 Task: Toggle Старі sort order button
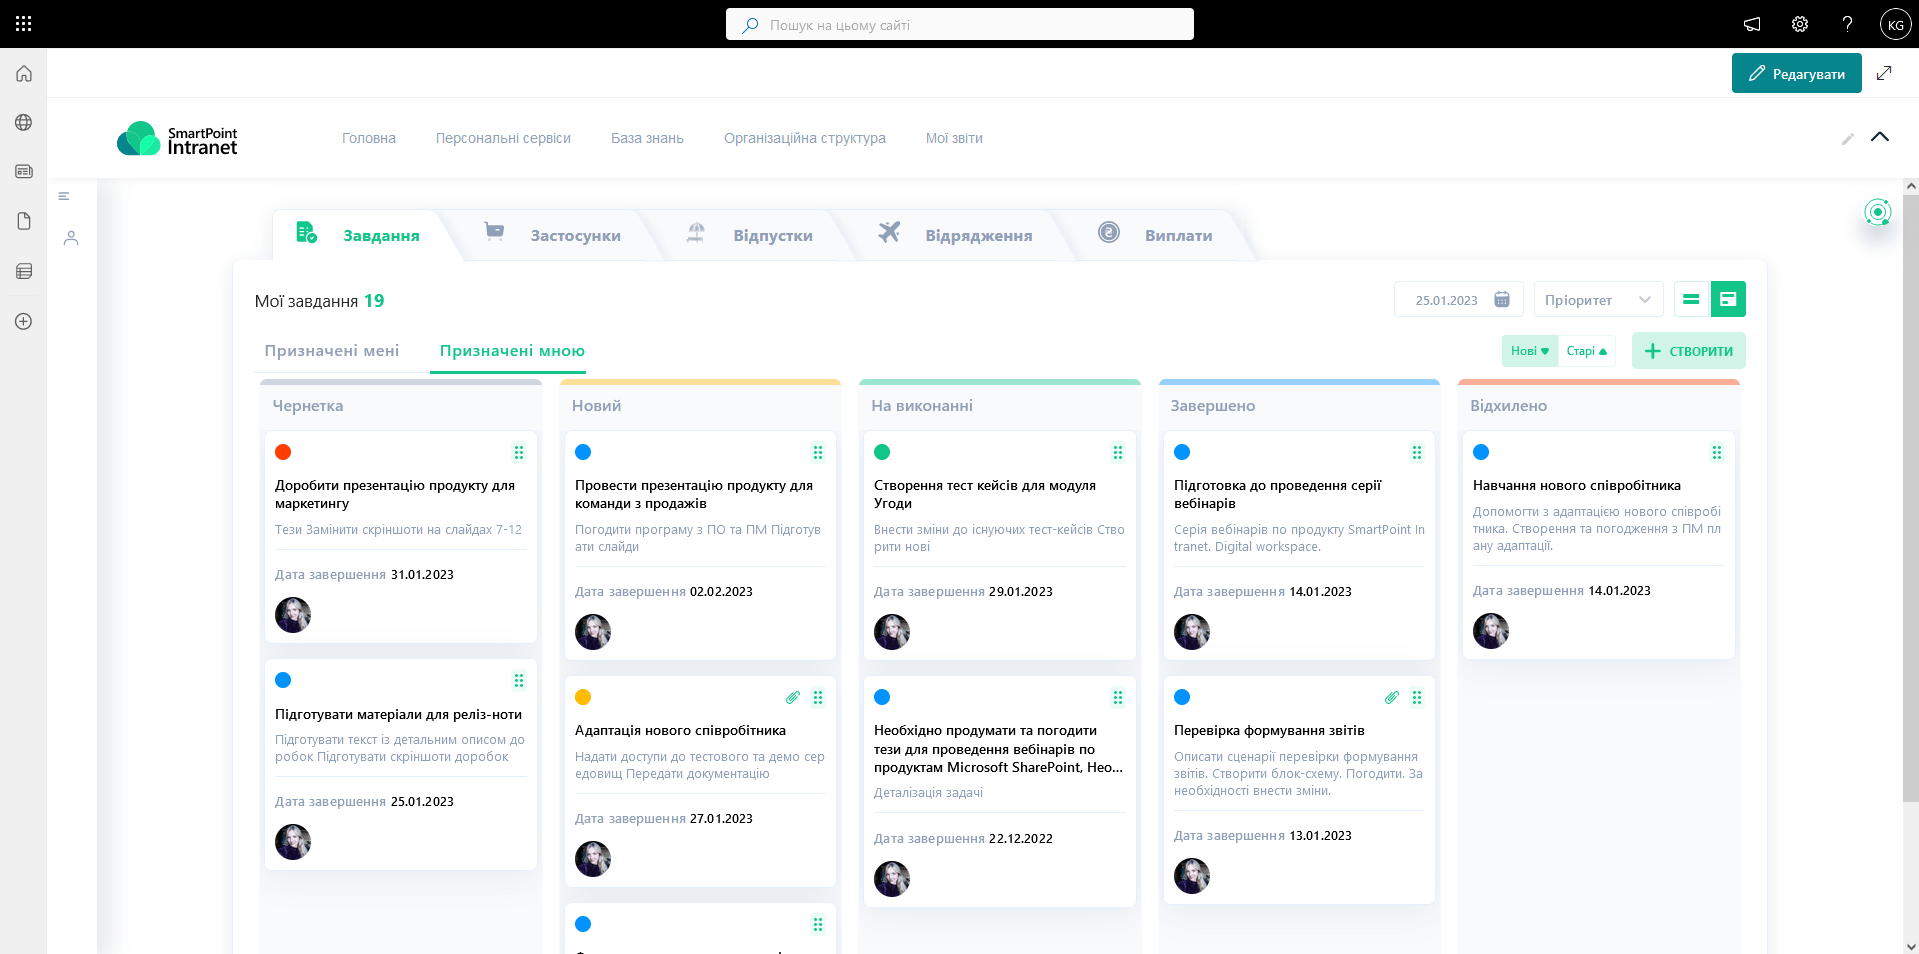[x=1586, y=351]
